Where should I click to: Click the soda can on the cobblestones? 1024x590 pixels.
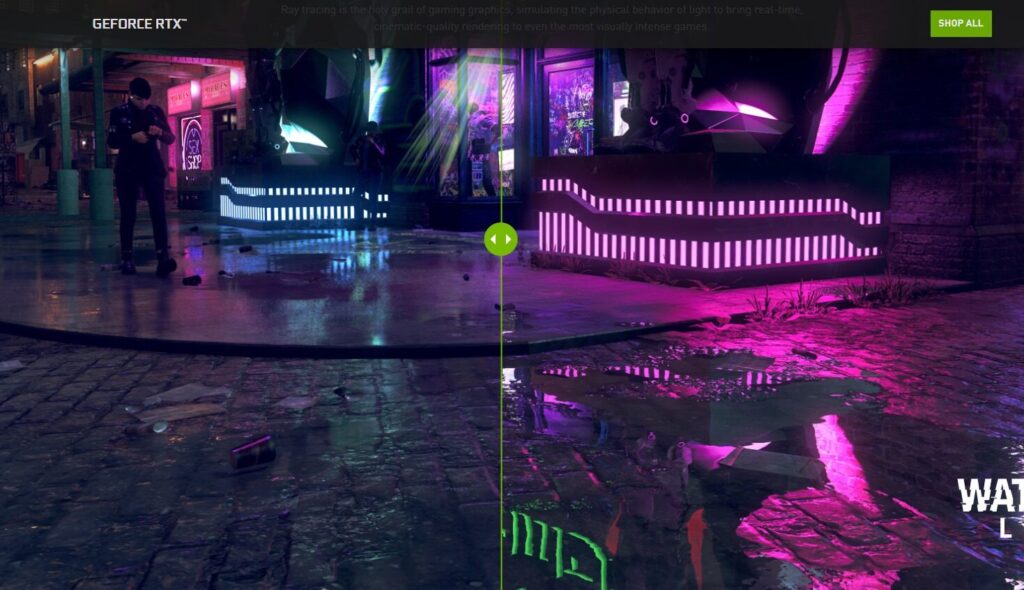point(251,451)
